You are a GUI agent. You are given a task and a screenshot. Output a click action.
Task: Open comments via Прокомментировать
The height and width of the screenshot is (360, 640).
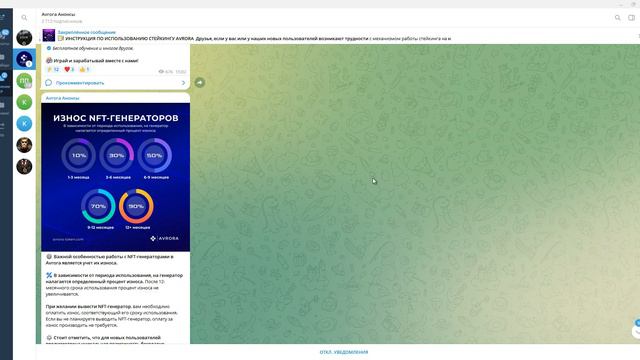[x=80, y=83]
